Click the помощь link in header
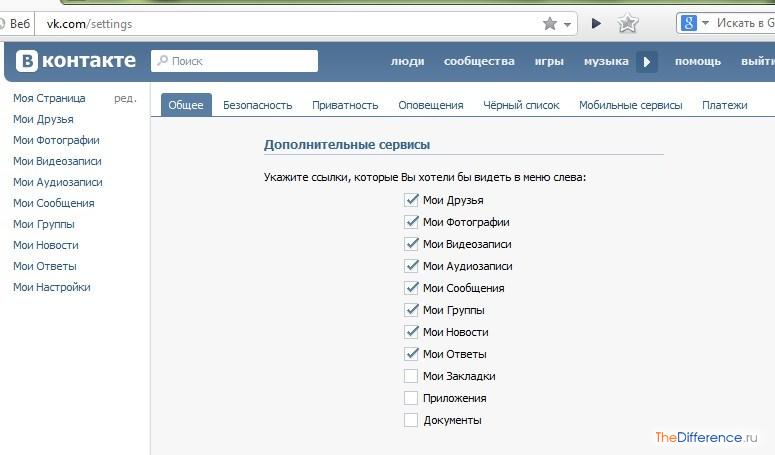Image resolution: width=775 pixels, height=455 pixels. pyautogui.click(x=698, y=61)
